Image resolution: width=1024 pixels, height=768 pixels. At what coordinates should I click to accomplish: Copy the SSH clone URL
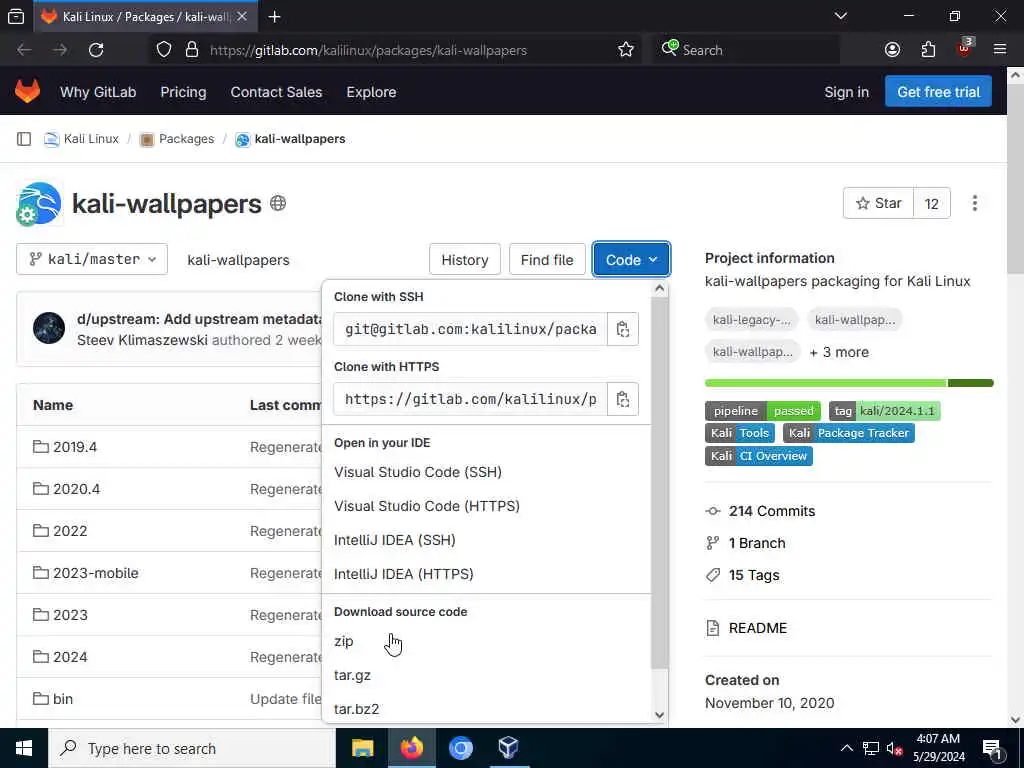(623, 329)
